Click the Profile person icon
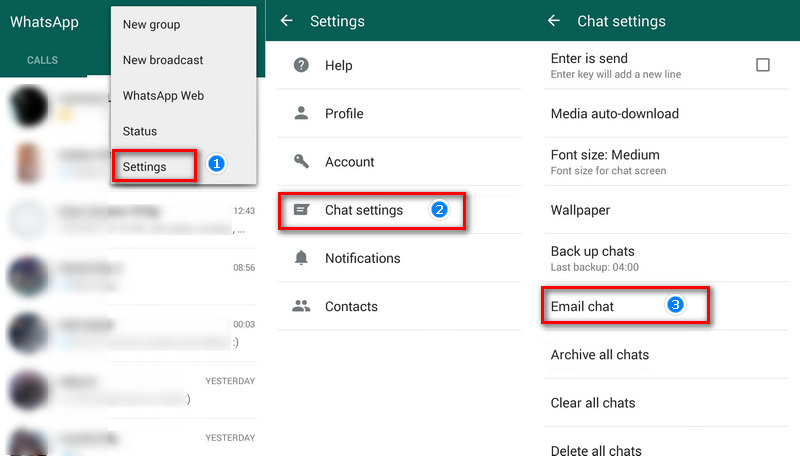The image size is (800, 456). click(301, 113)
